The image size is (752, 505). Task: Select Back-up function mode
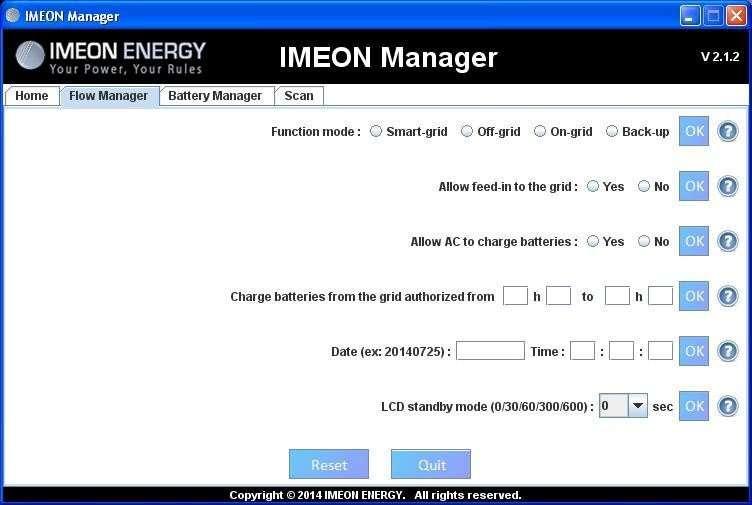[x=612, y=131]
